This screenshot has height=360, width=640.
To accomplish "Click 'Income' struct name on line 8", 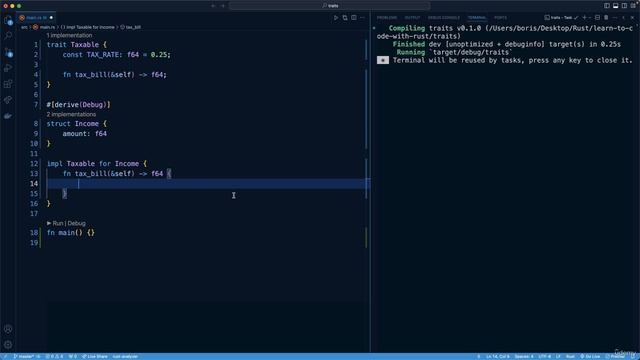I will [87, 124].
